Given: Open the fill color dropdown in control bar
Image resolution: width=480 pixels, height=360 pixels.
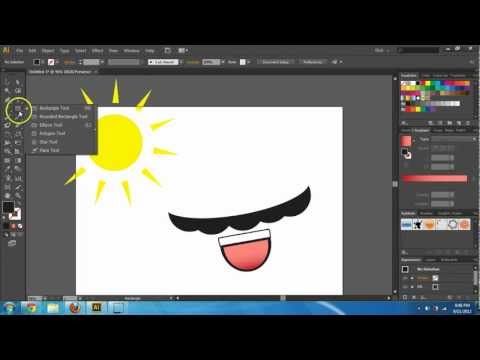Looking at the screenshot, I should tap(42, 62).
